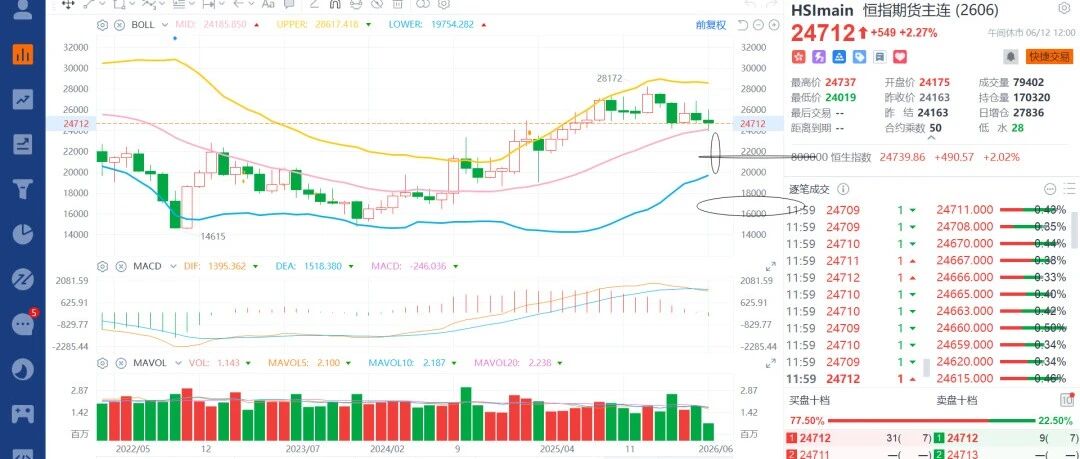The height and width of the screenshot is (459, 1080).
Task: Zoom out chart with minus circle
Action: click(x=758, y=26)
